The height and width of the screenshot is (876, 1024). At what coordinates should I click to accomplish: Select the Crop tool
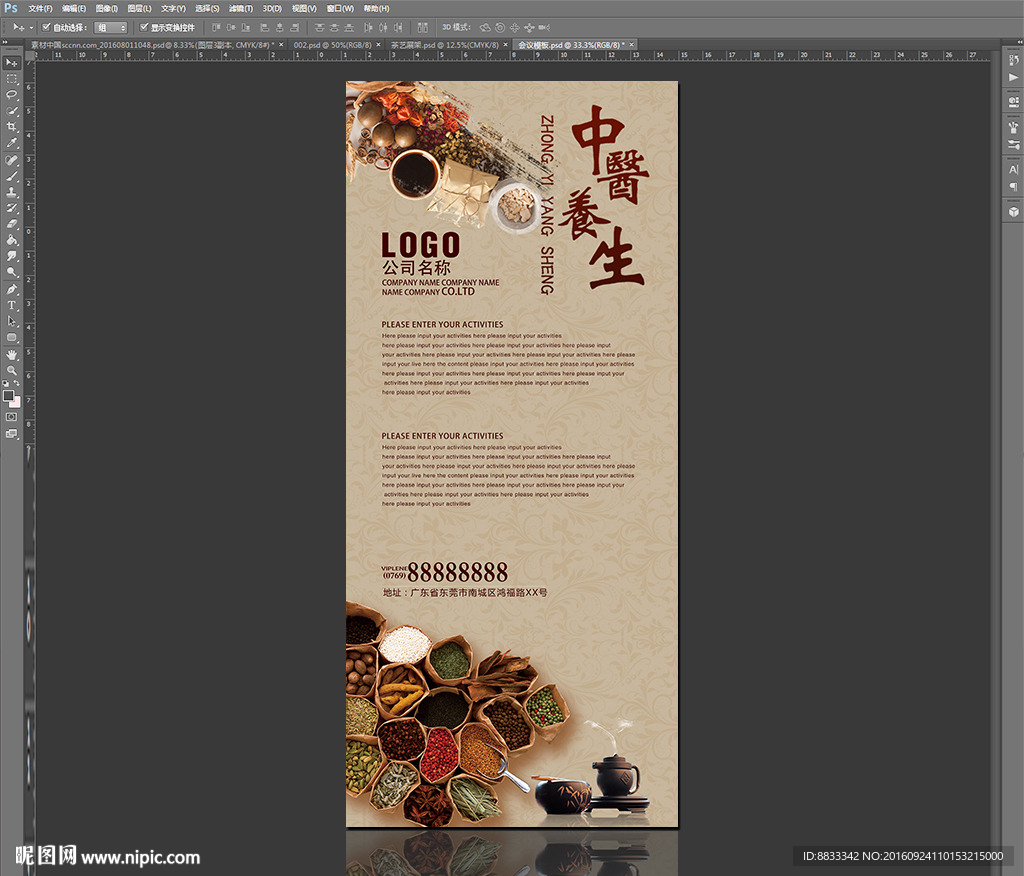point(12,127)
